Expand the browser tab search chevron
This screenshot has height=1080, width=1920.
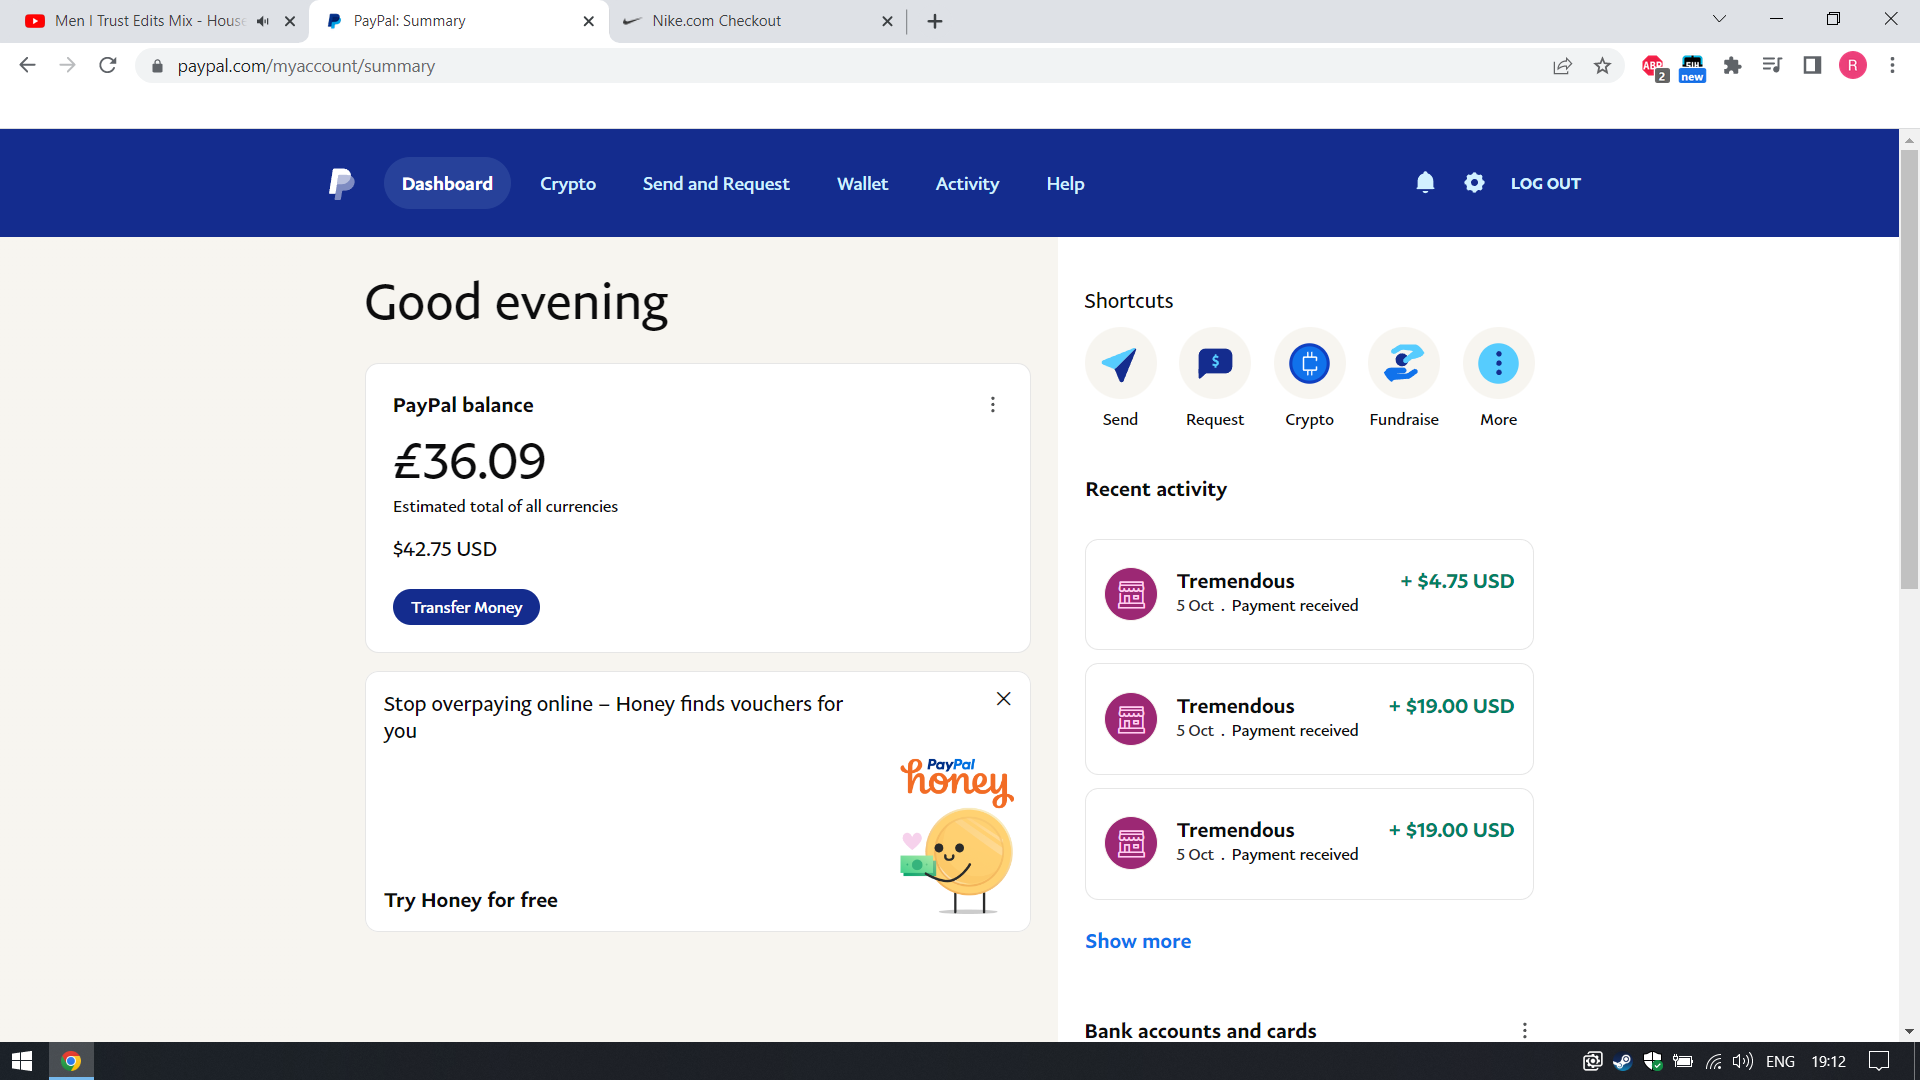pyautogui.click(x=1719, y=19)
